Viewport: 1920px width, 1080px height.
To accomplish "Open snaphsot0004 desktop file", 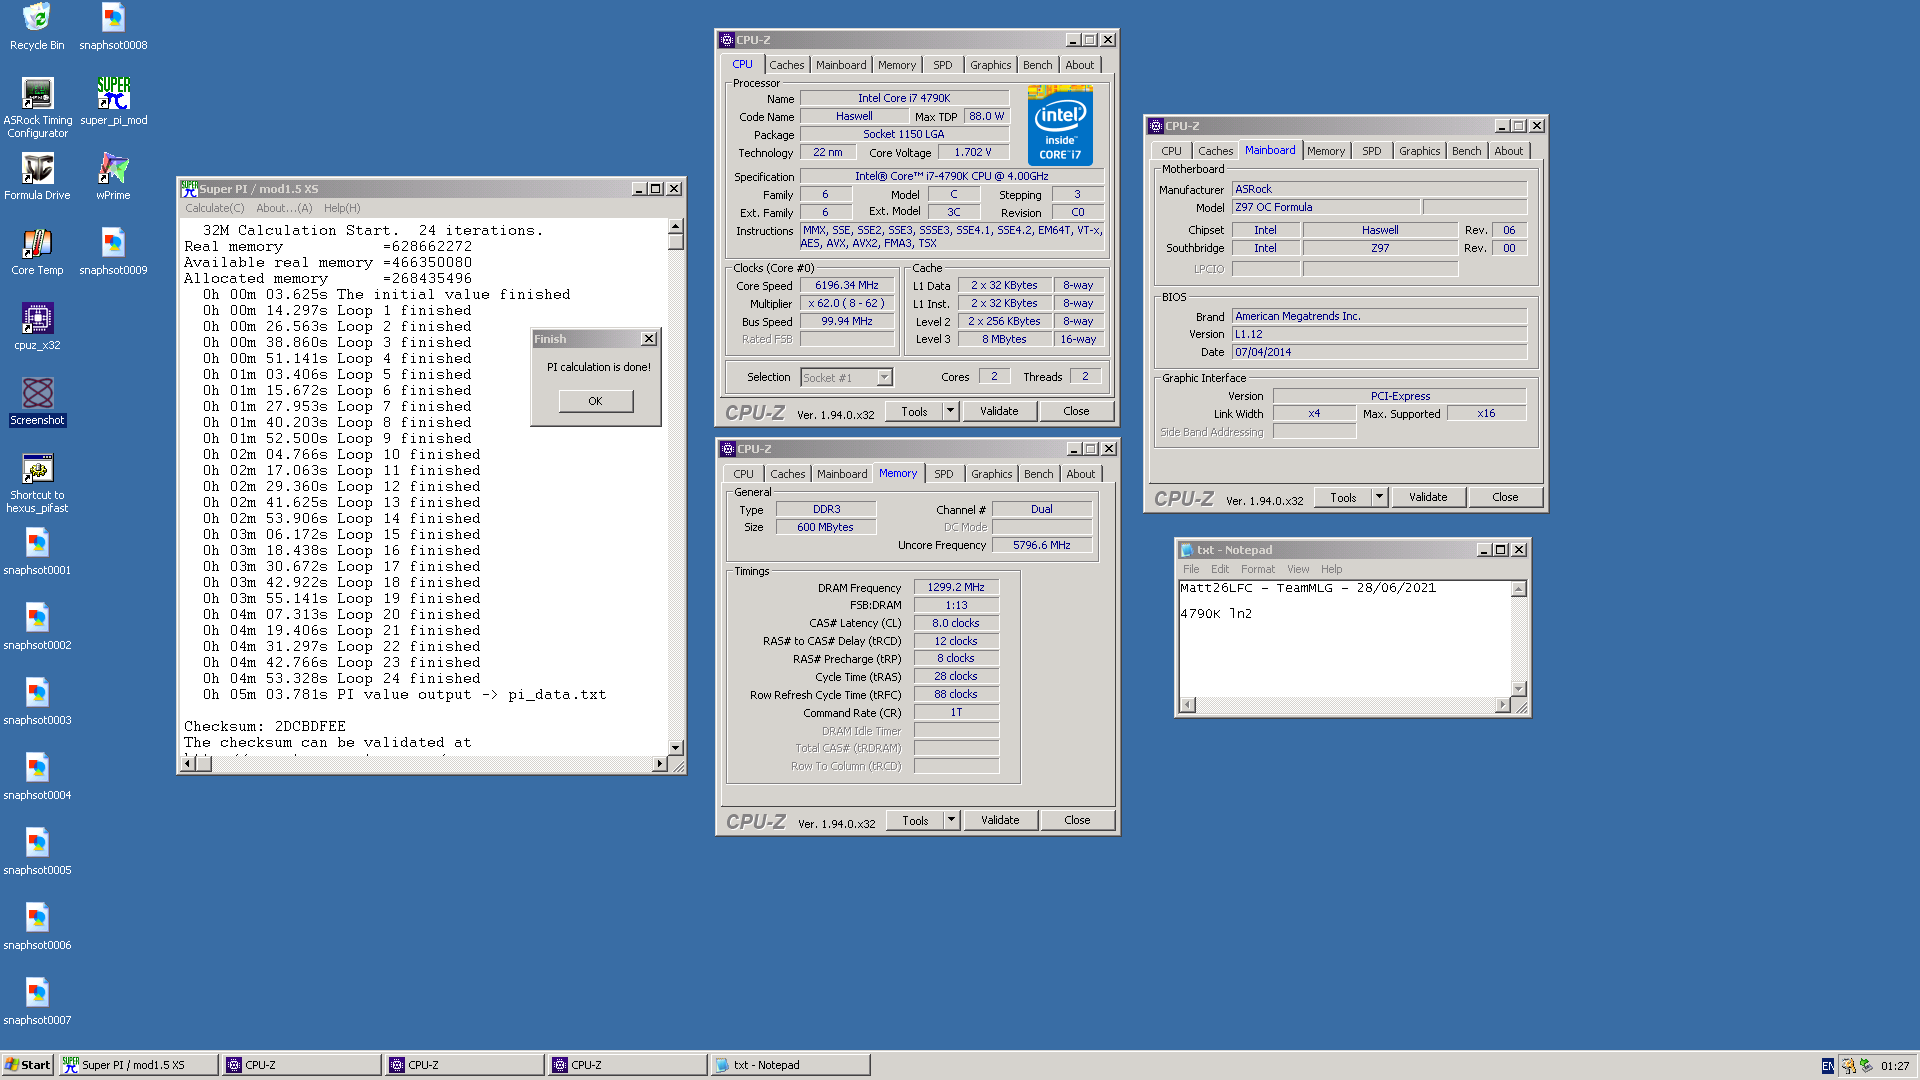I will coord(37,777).
